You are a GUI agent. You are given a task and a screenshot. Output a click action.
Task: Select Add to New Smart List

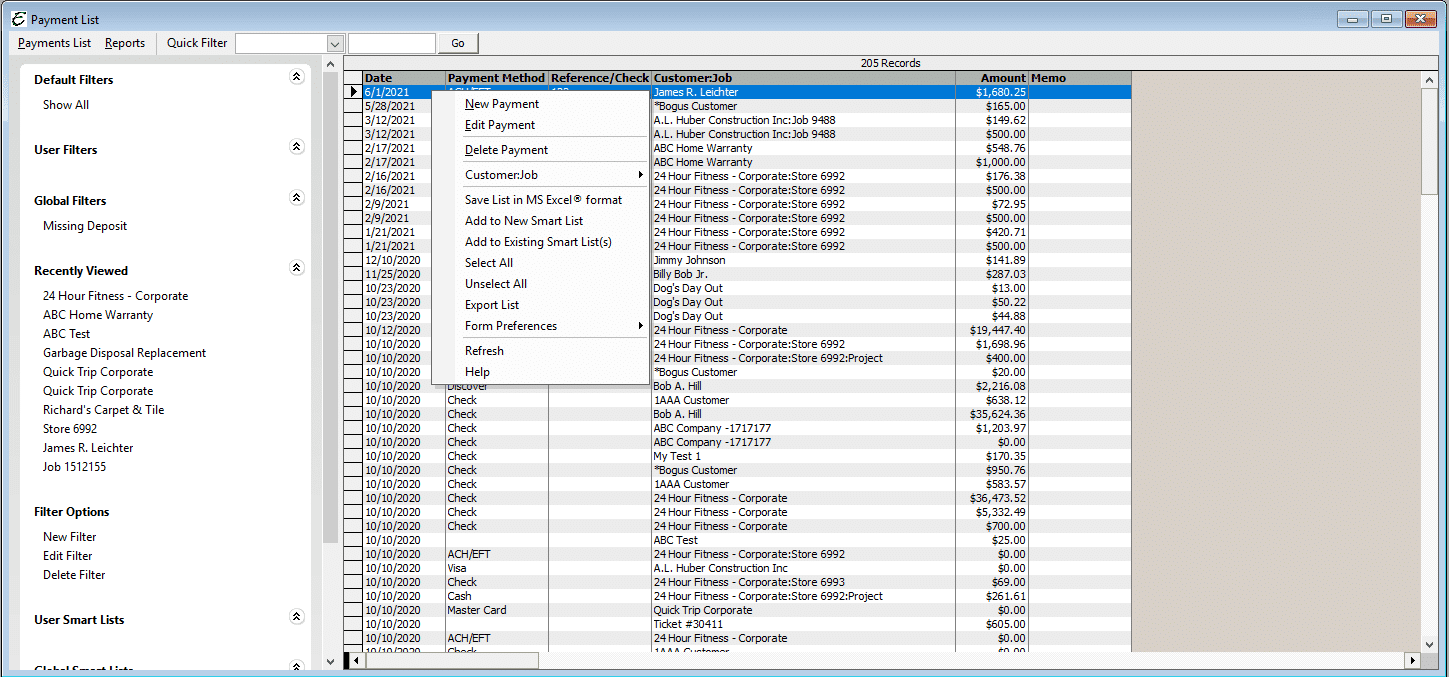[540, 221]
